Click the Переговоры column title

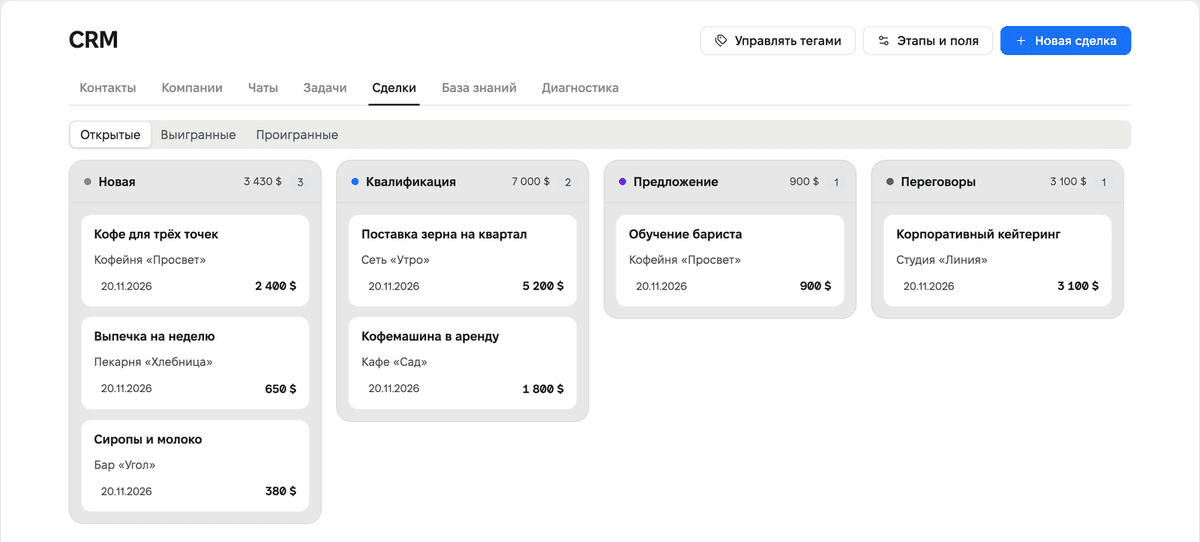point(938,182)
